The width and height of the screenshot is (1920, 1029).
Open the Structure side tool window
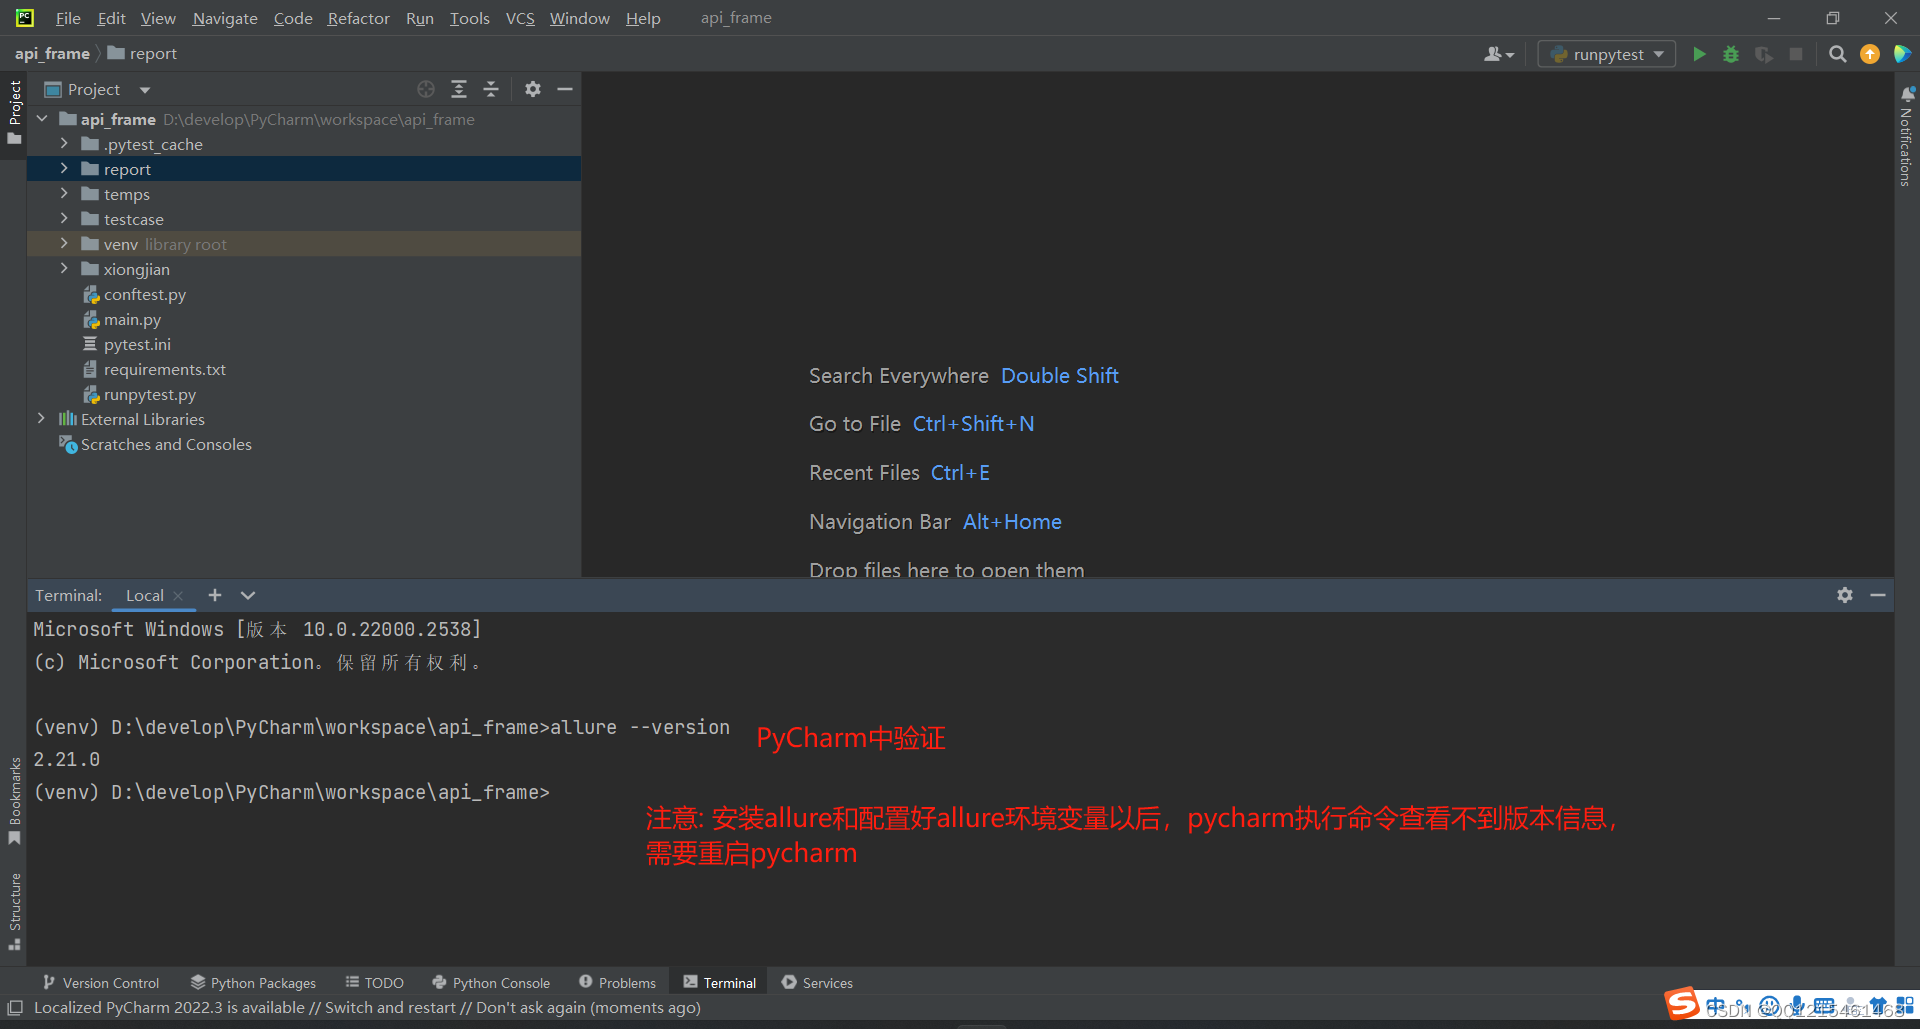tap(14, 910)
